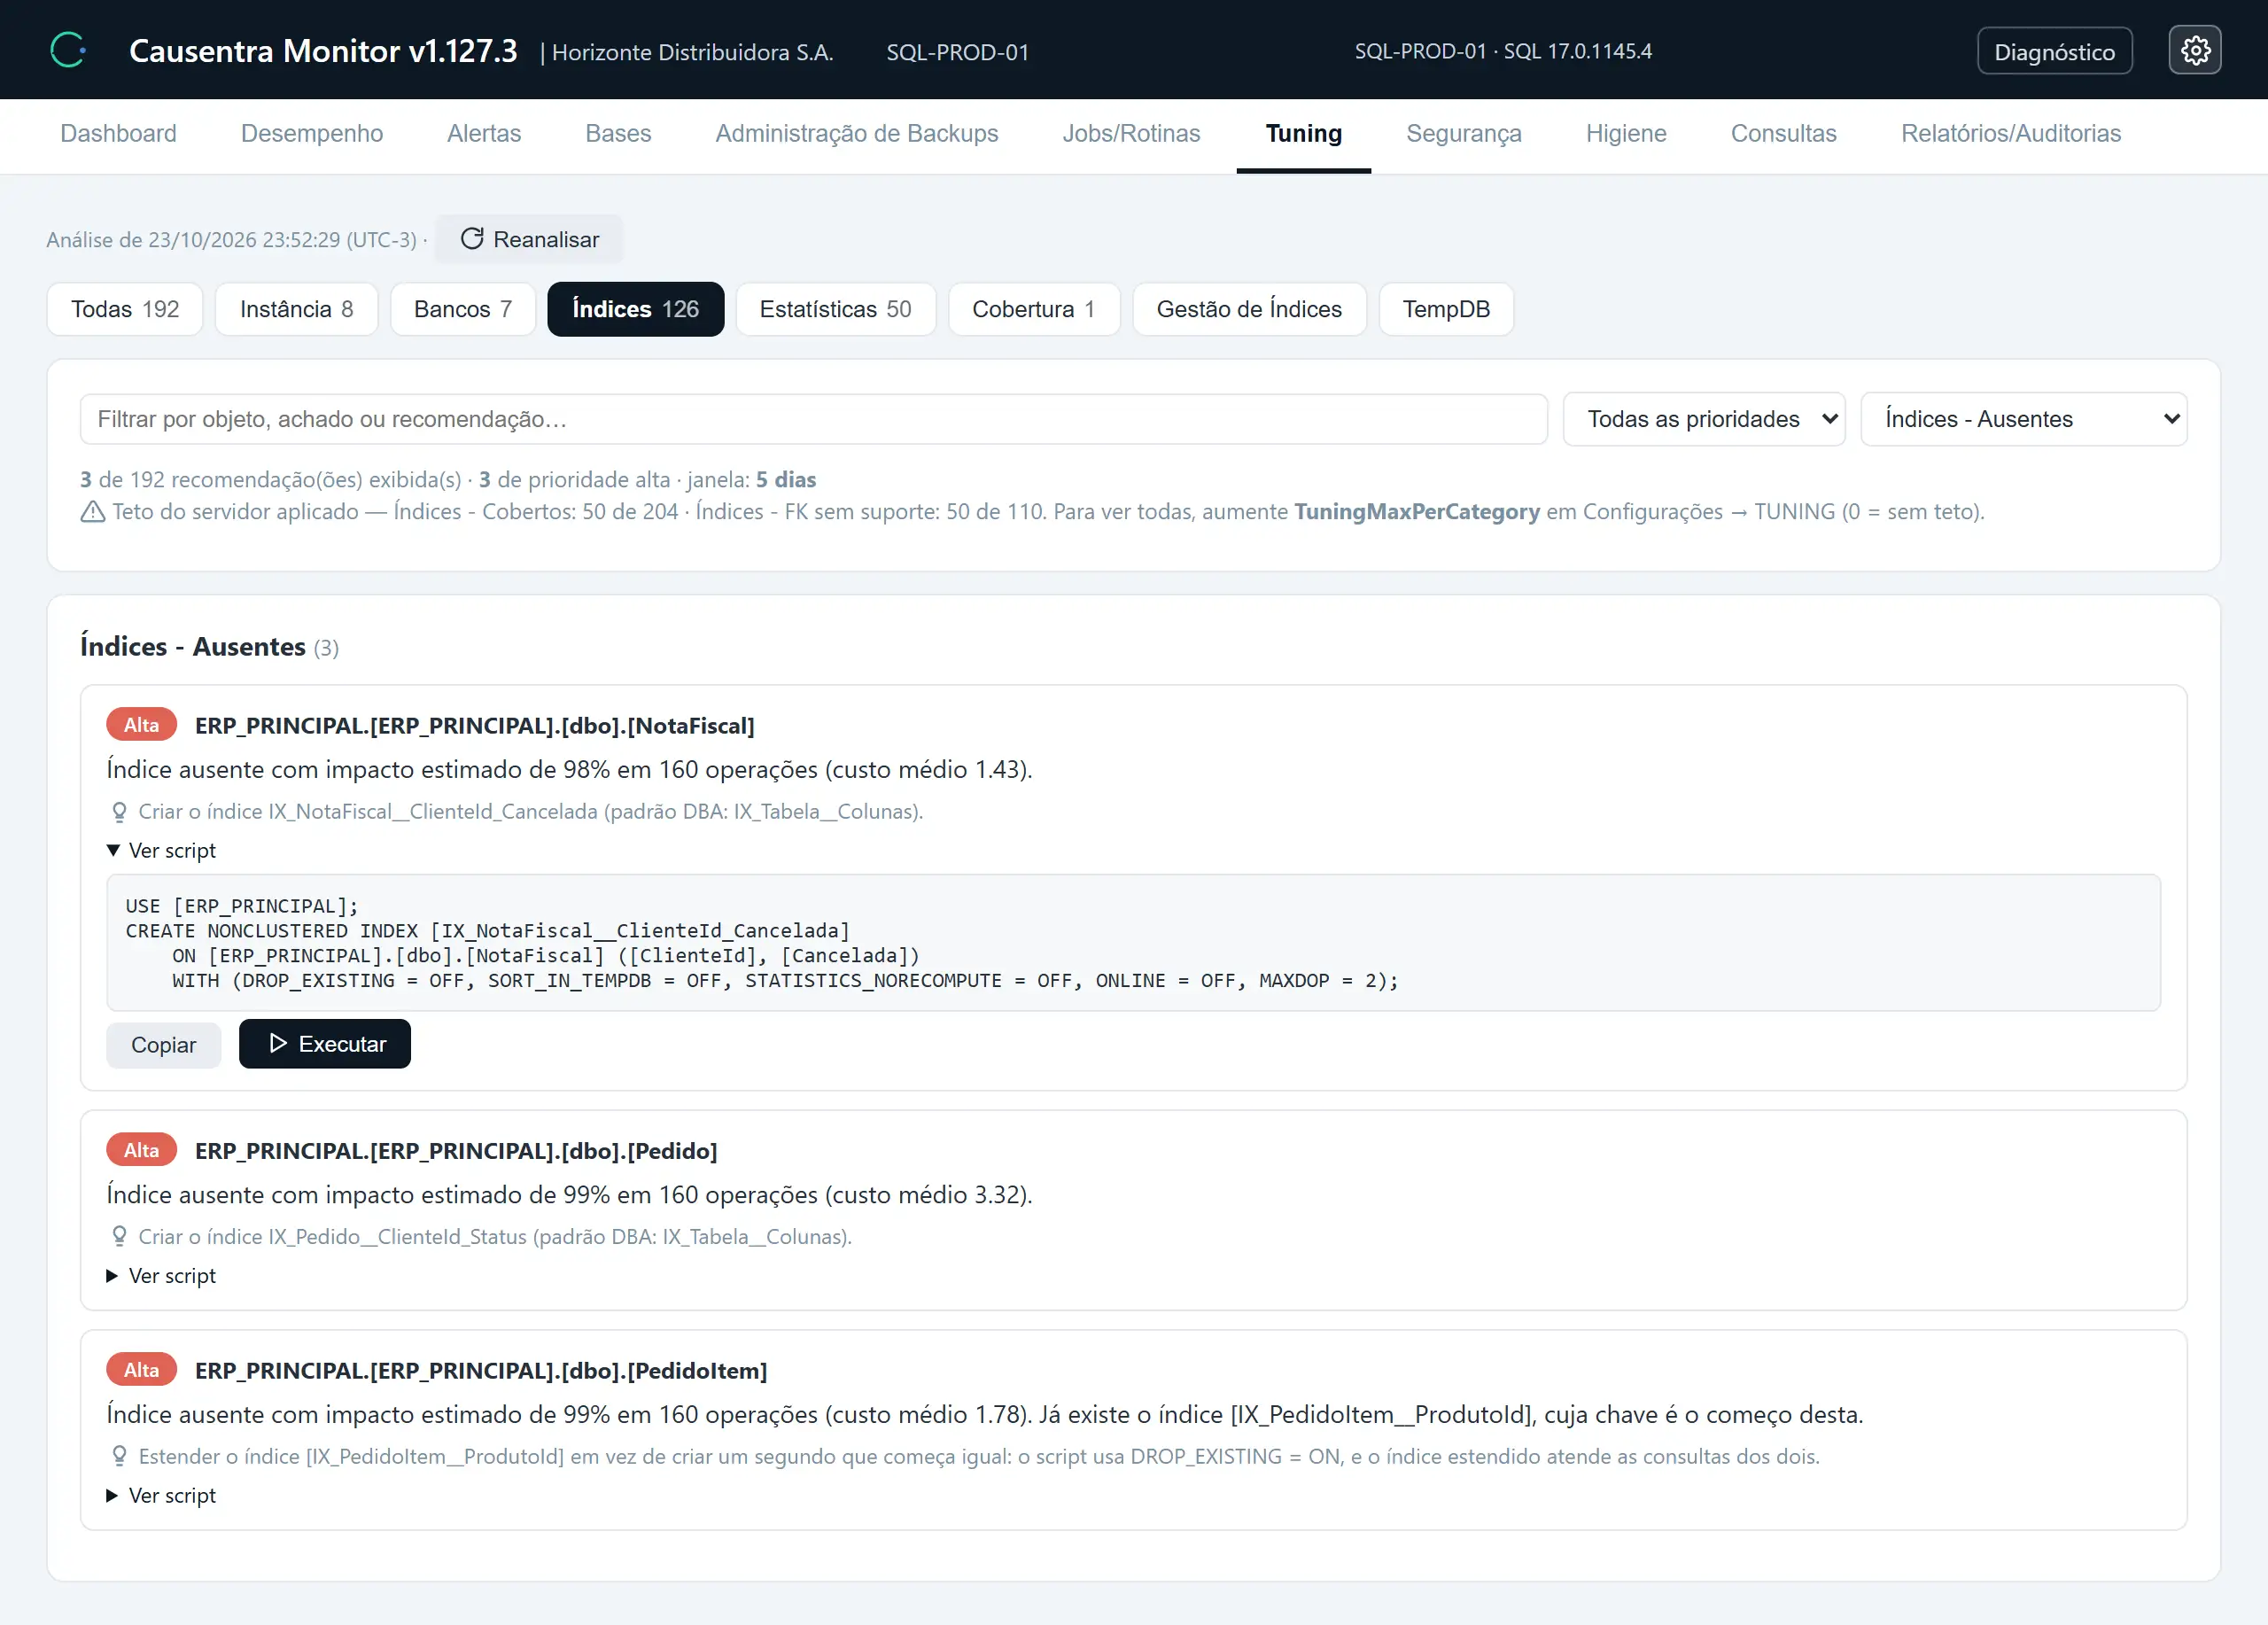Click Reanalisar to rerun analysis

[x=529, y=240]
